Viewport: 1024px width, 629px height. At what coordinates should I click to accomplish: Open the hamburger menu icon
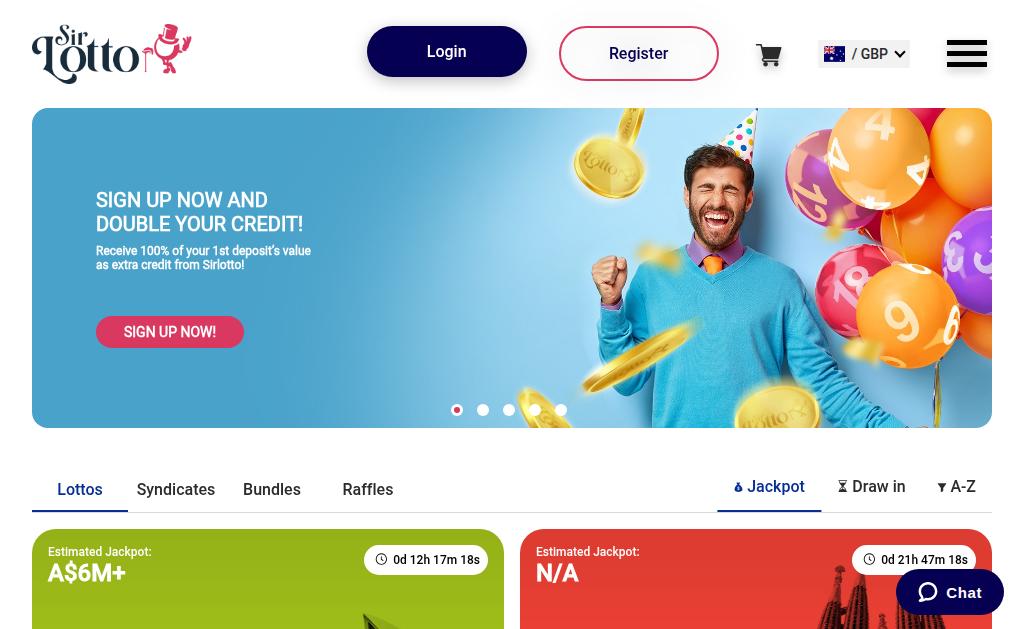tap(967, 54)
